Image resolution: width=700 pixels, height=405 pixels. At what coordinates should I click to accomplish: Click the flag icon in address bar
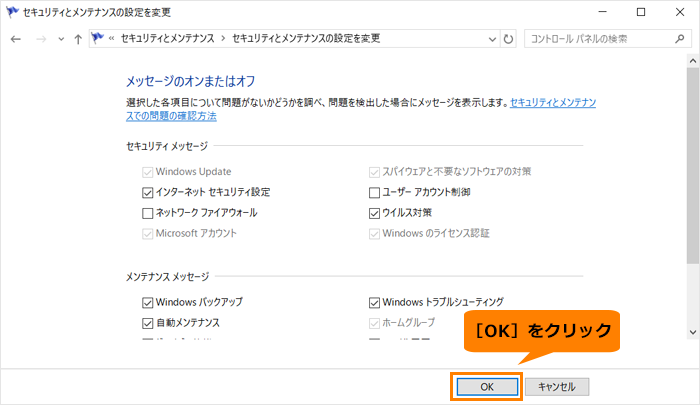click(x=97, y=38)
